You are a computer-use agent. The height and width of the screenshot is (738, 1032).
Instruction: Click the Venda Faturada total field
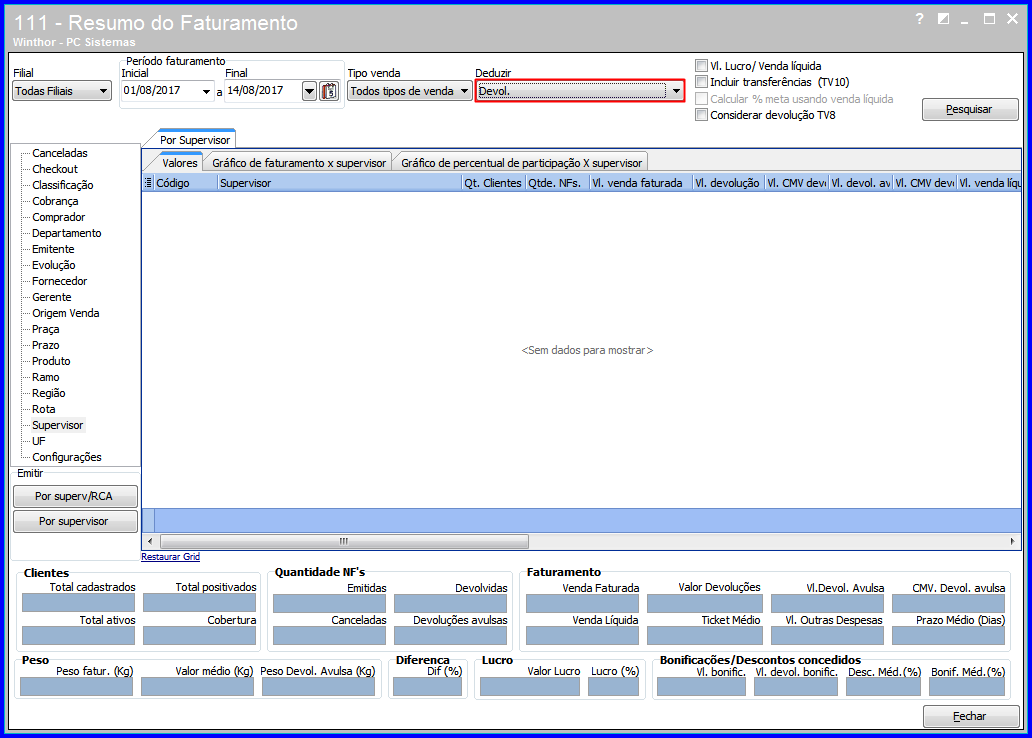pos(582,603)
